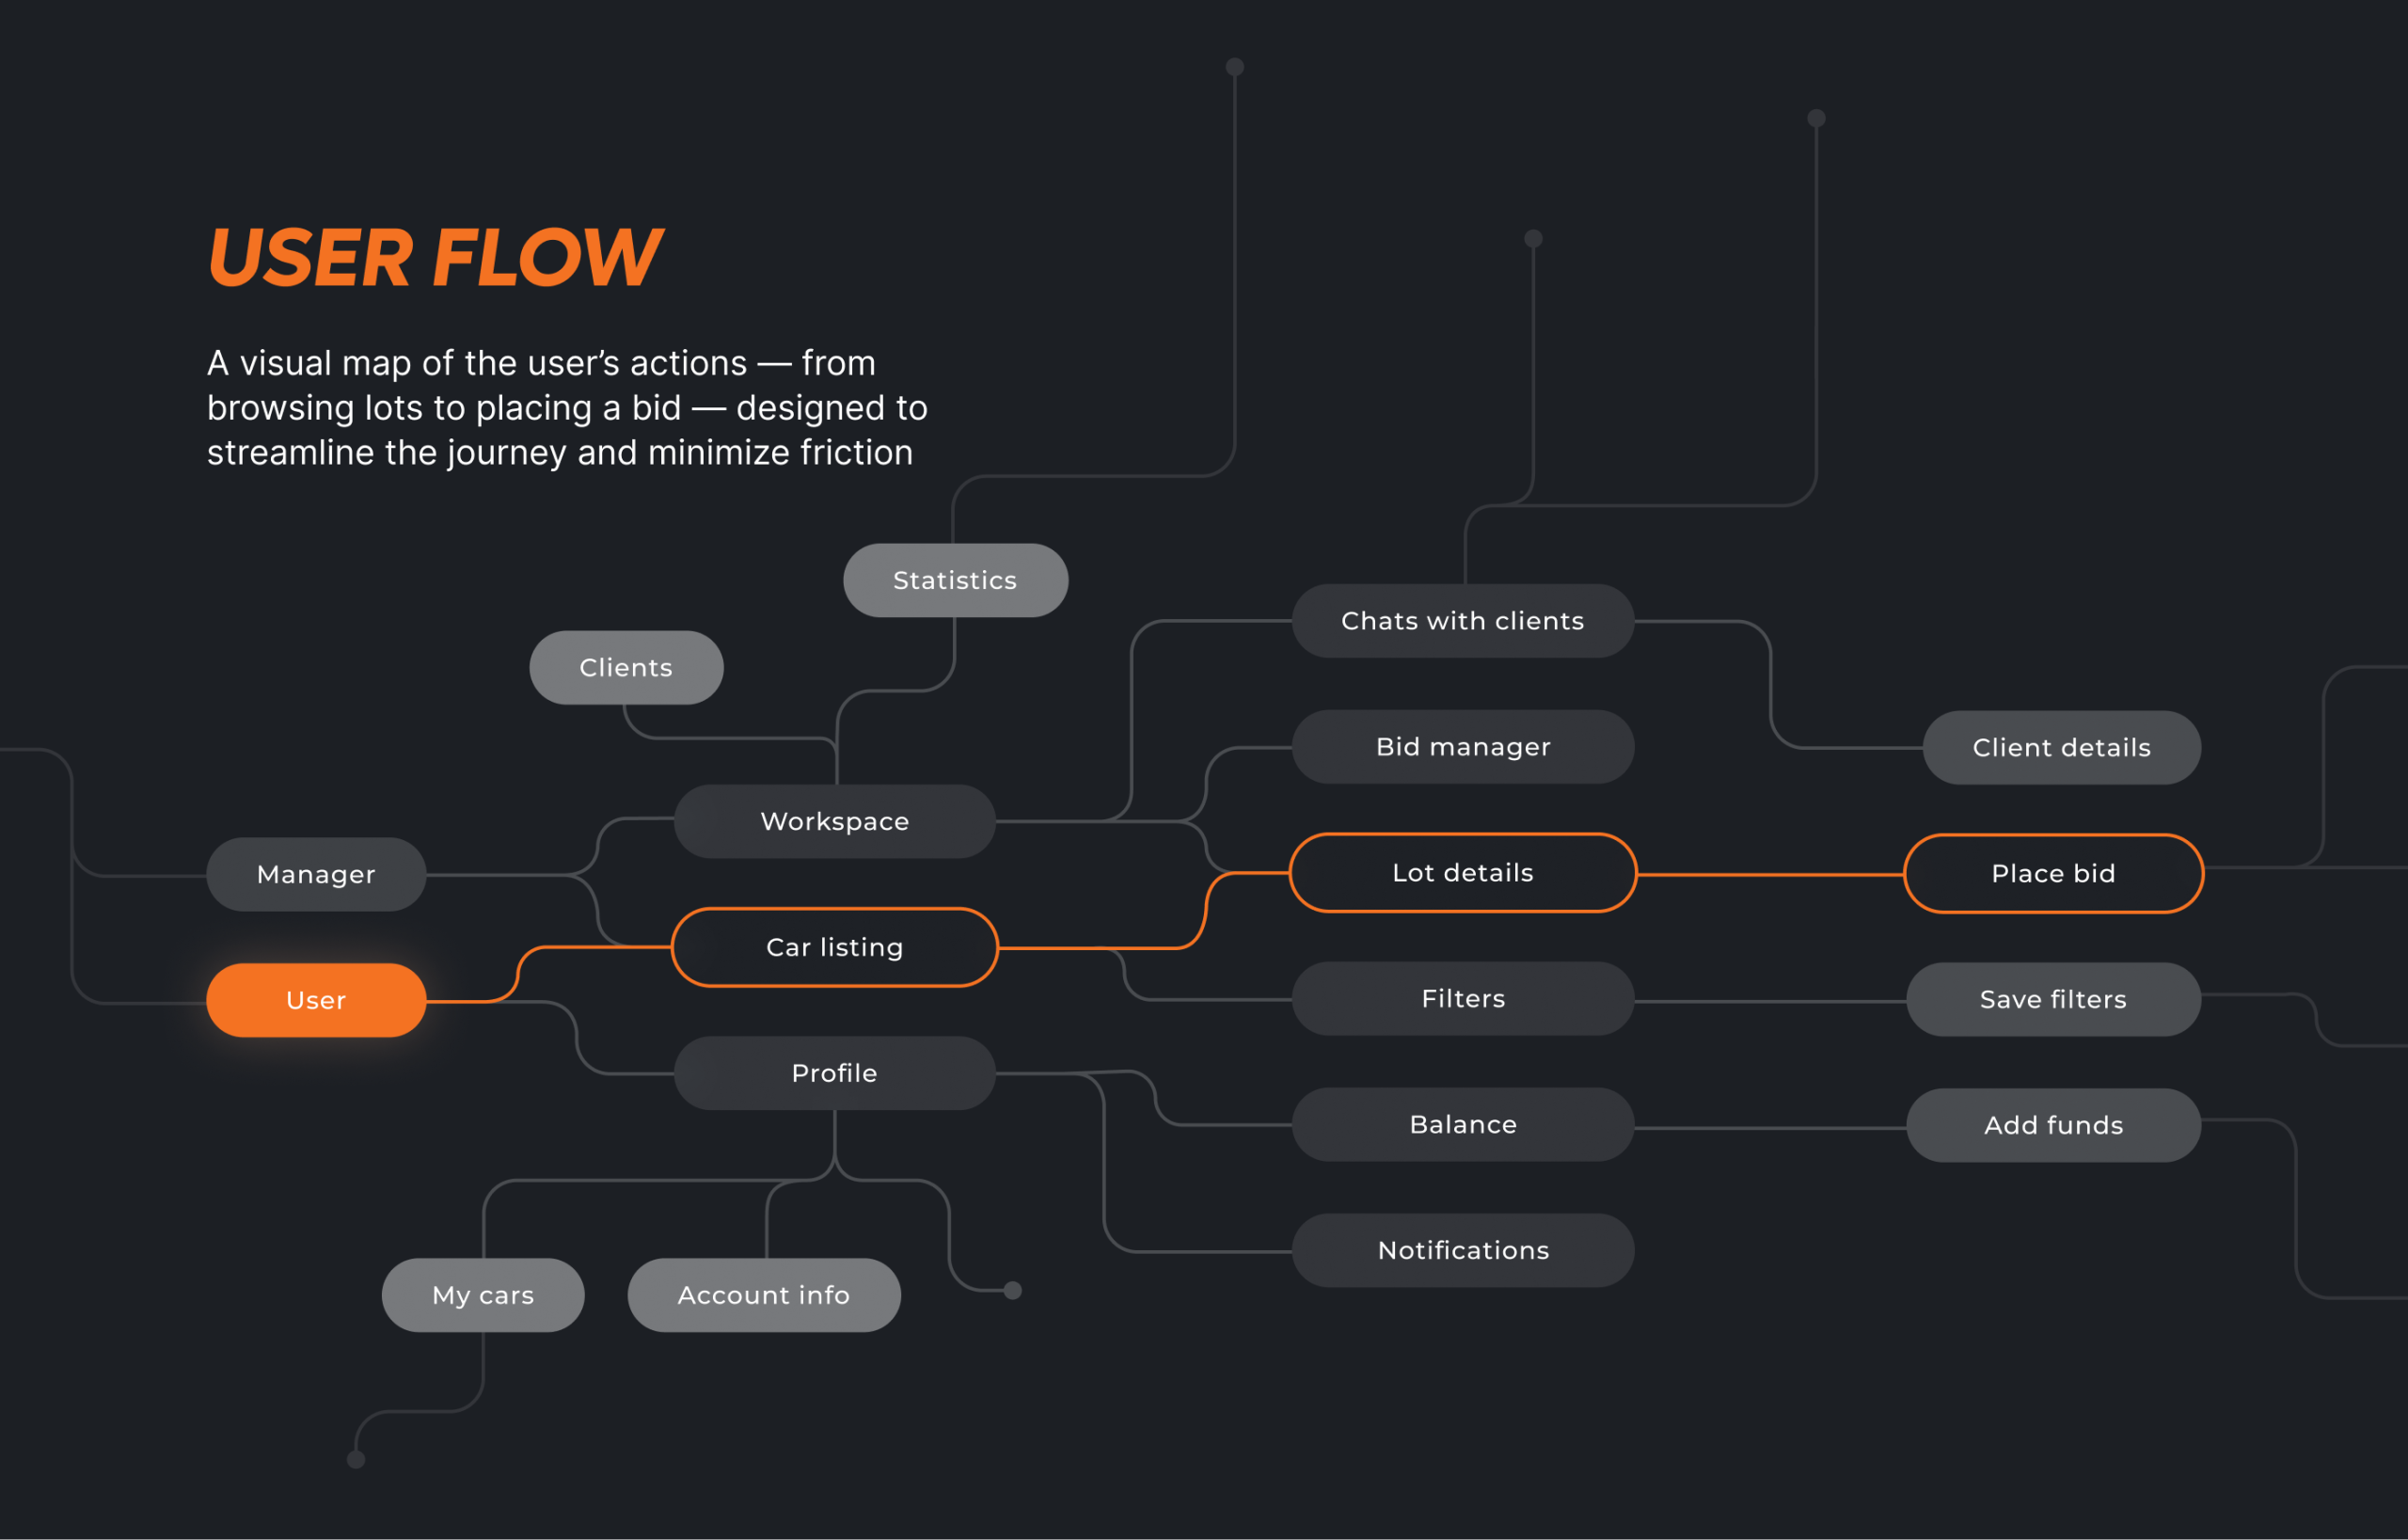2408x1540 pixels.
Task: Click the orange User node
Action: [x=316, y=1000]
